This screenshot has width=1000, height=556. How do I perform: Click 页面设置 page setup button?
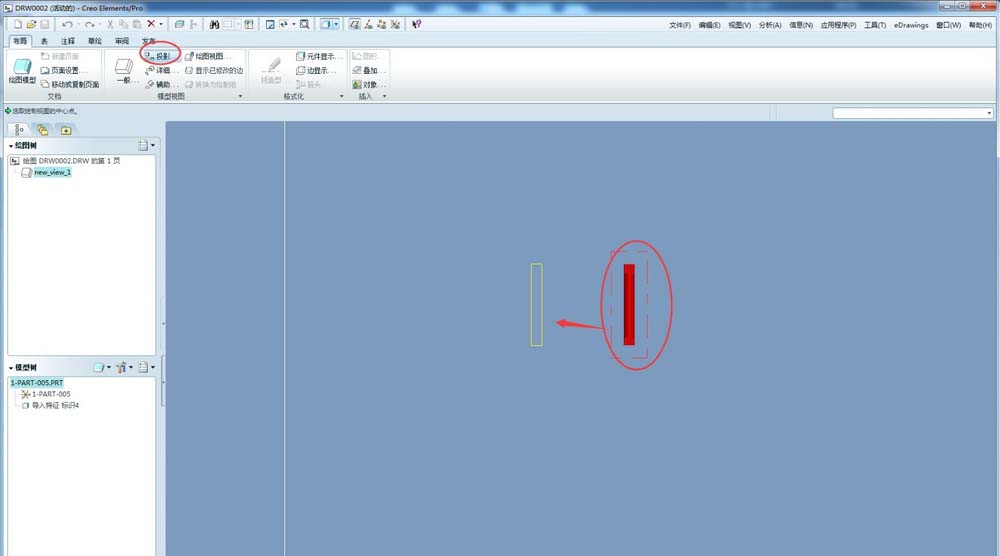click(64, 70)
